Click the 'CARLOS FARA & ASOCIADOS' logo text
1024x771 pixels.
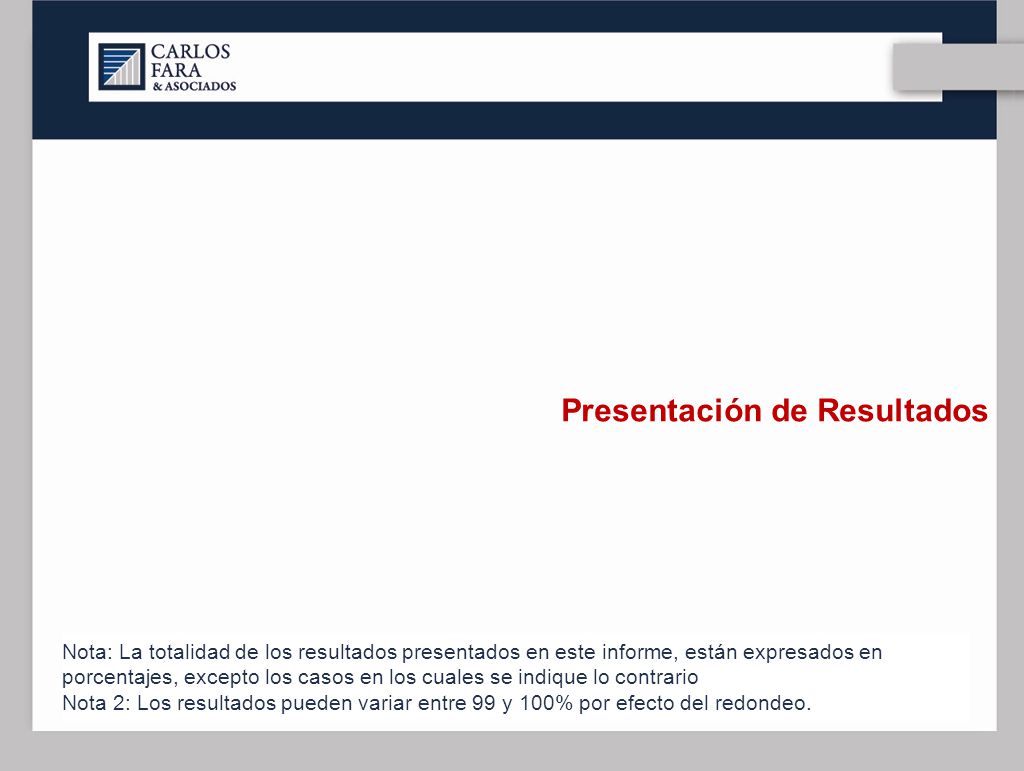click(193, 67)
